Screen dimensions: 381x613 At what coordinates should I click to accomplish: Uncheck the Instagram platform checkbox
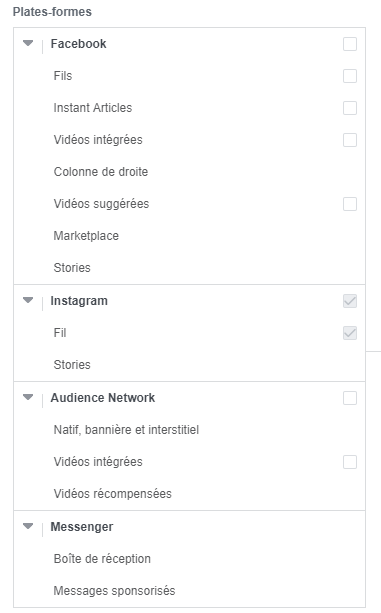[x=350, y=301]
